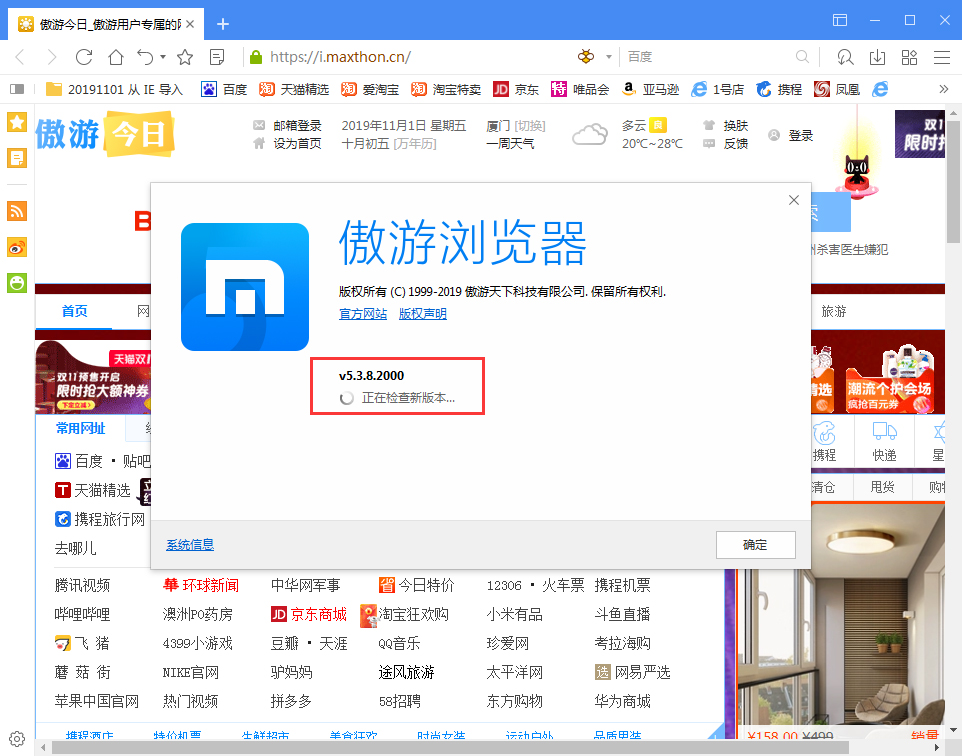
Task: Open the skin center smiley sidebar icon
Action: point(16,283)
